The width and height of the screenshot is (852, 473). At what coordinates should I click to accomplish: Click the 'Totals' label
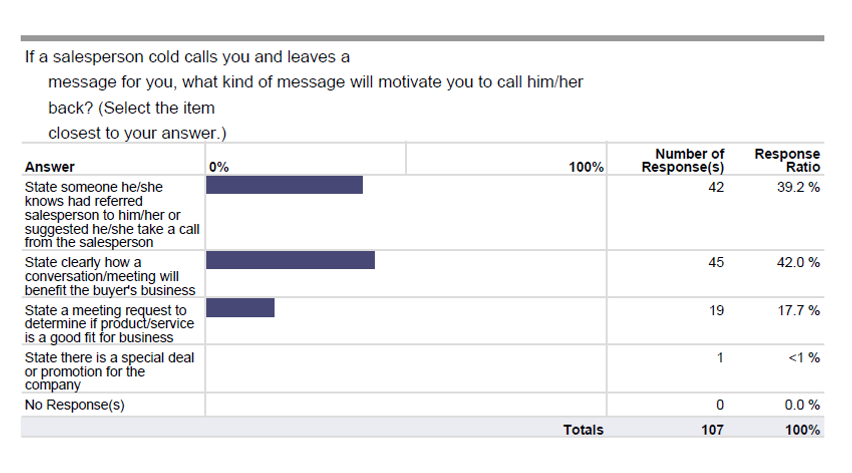point(583,430)
